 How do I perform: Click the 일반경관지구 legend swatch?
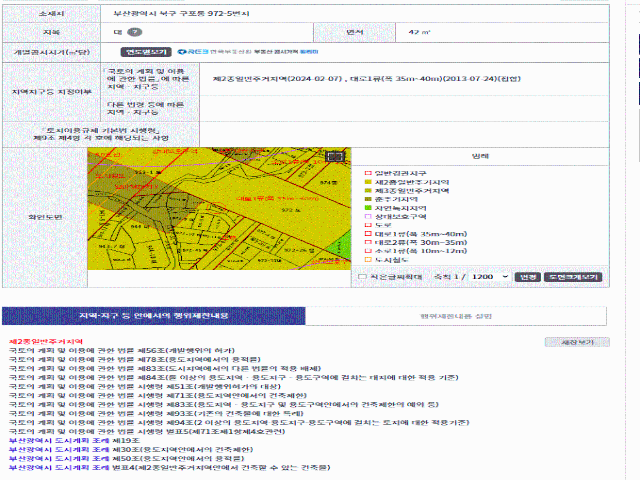[x=368, y=173]
